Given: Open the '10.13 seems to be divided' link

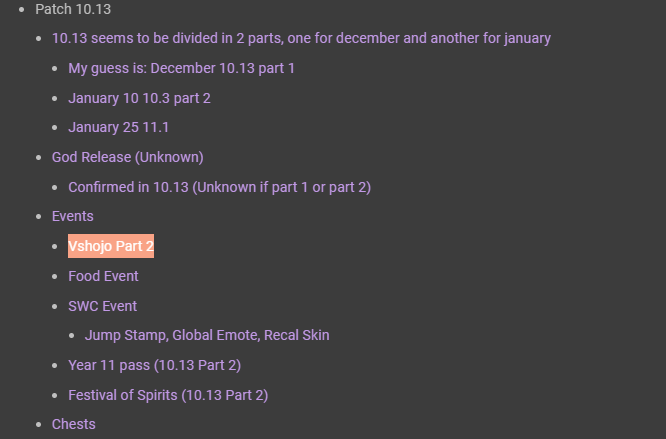Looking at the screenshot, I should click(301, 38).
